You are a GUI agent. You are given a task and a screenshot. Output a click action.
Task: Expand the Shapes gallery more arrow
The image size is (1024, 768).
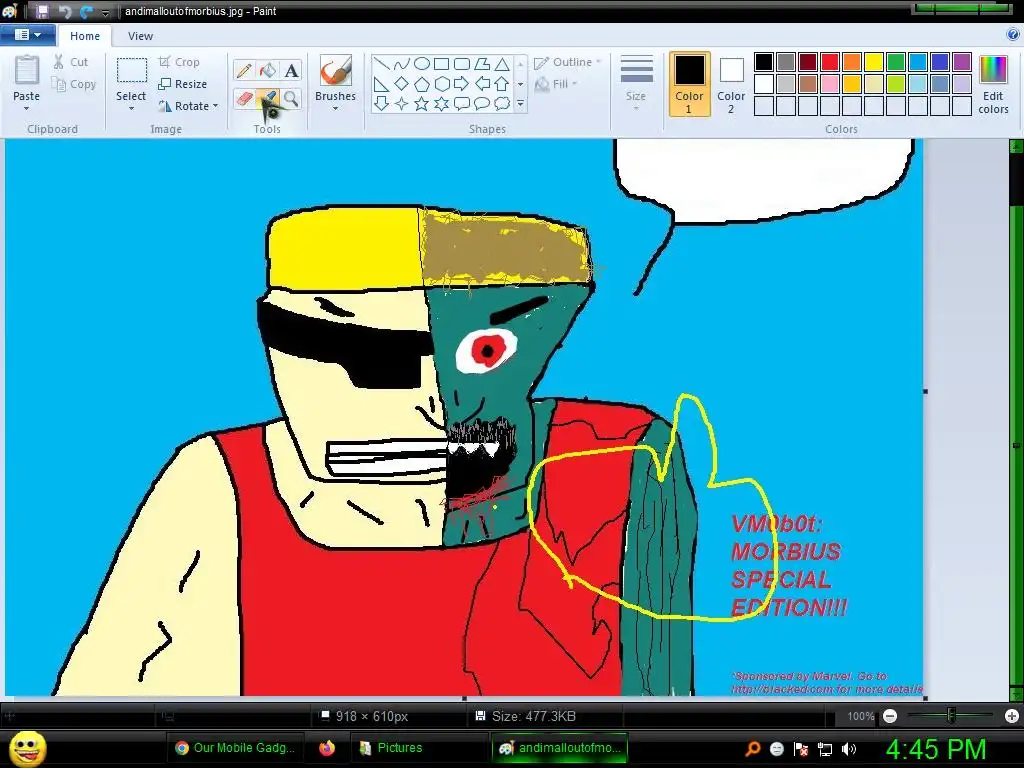coord(520,103)
